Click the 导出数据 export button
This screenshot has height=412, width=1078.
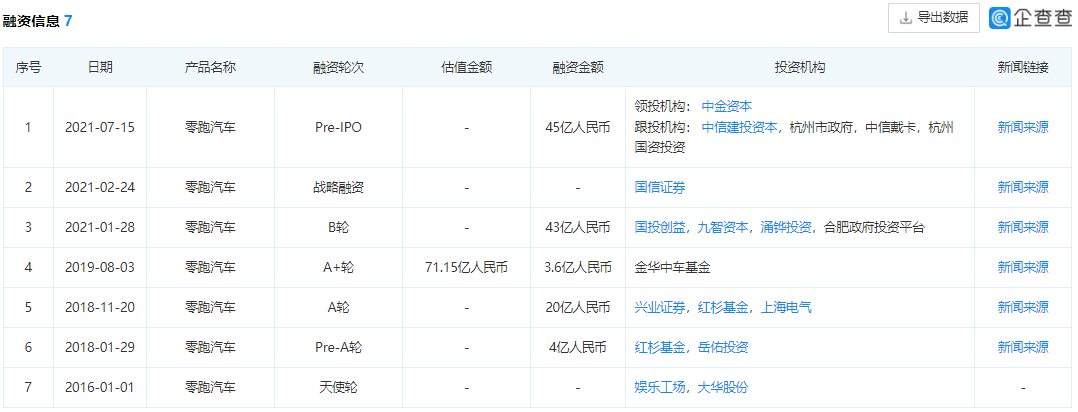tap(934, 18)
